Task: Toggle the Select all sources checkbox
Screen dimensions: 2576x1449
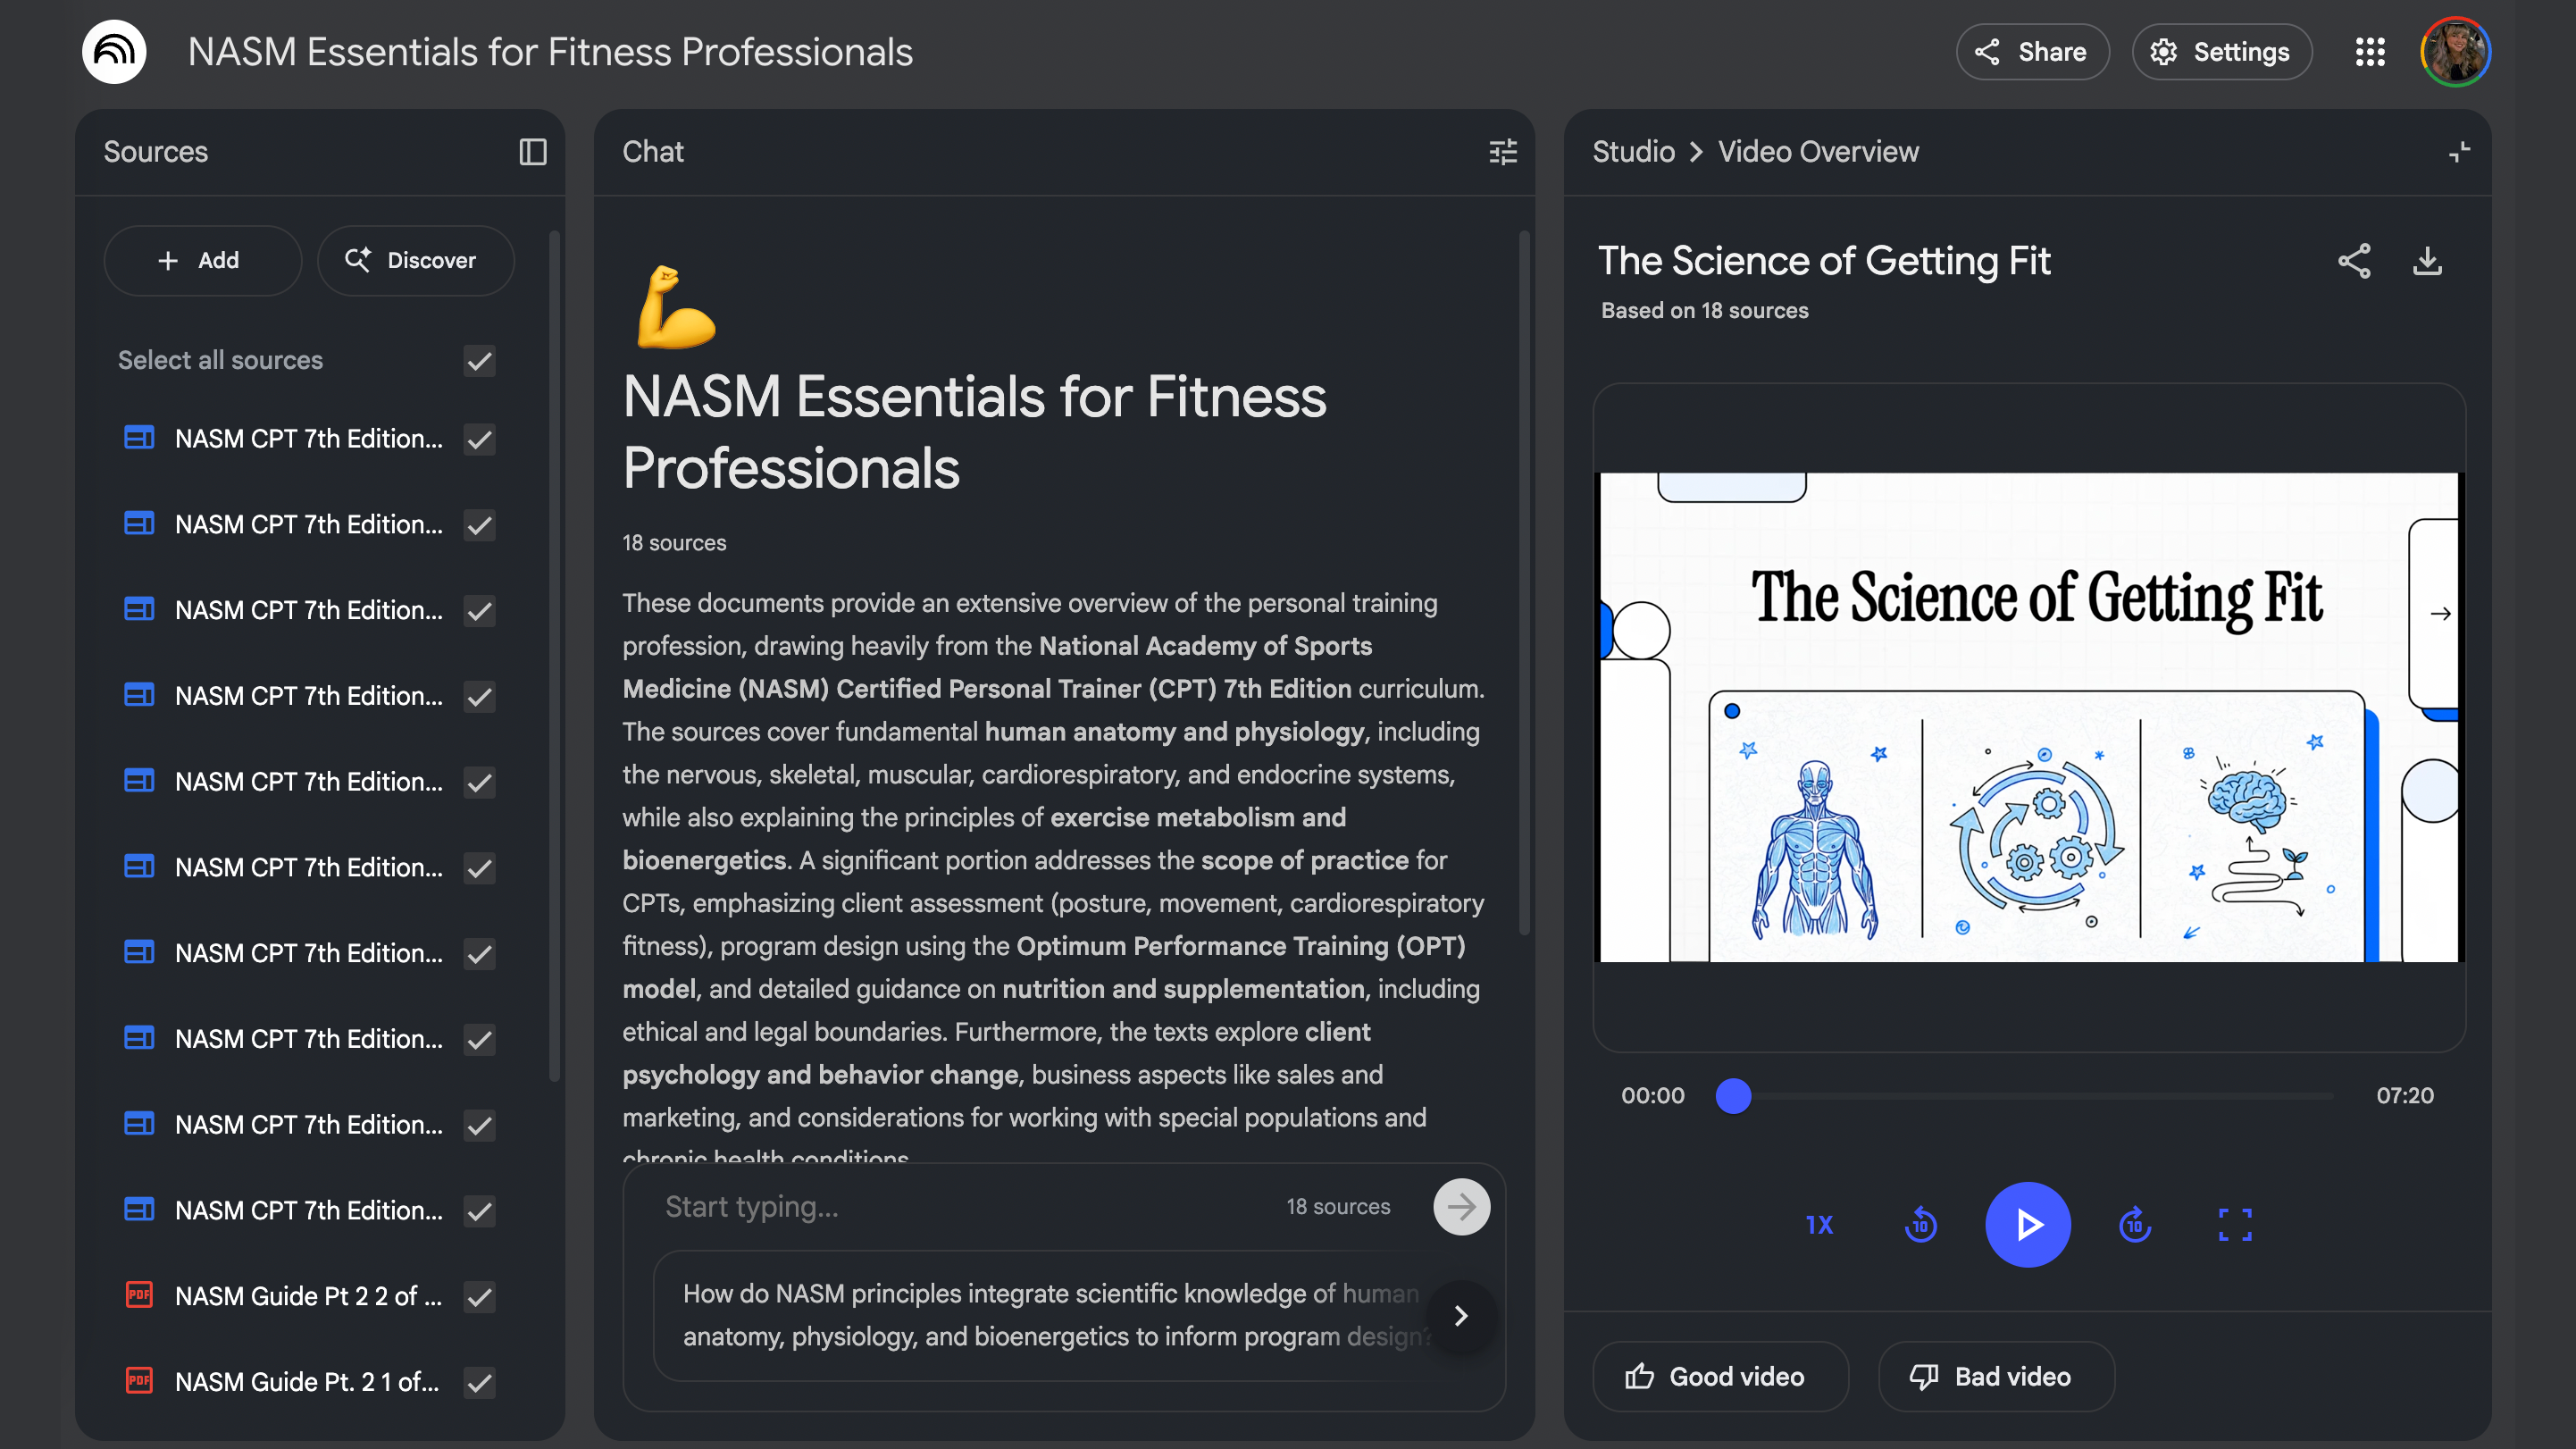Action: tap(480, 361)
